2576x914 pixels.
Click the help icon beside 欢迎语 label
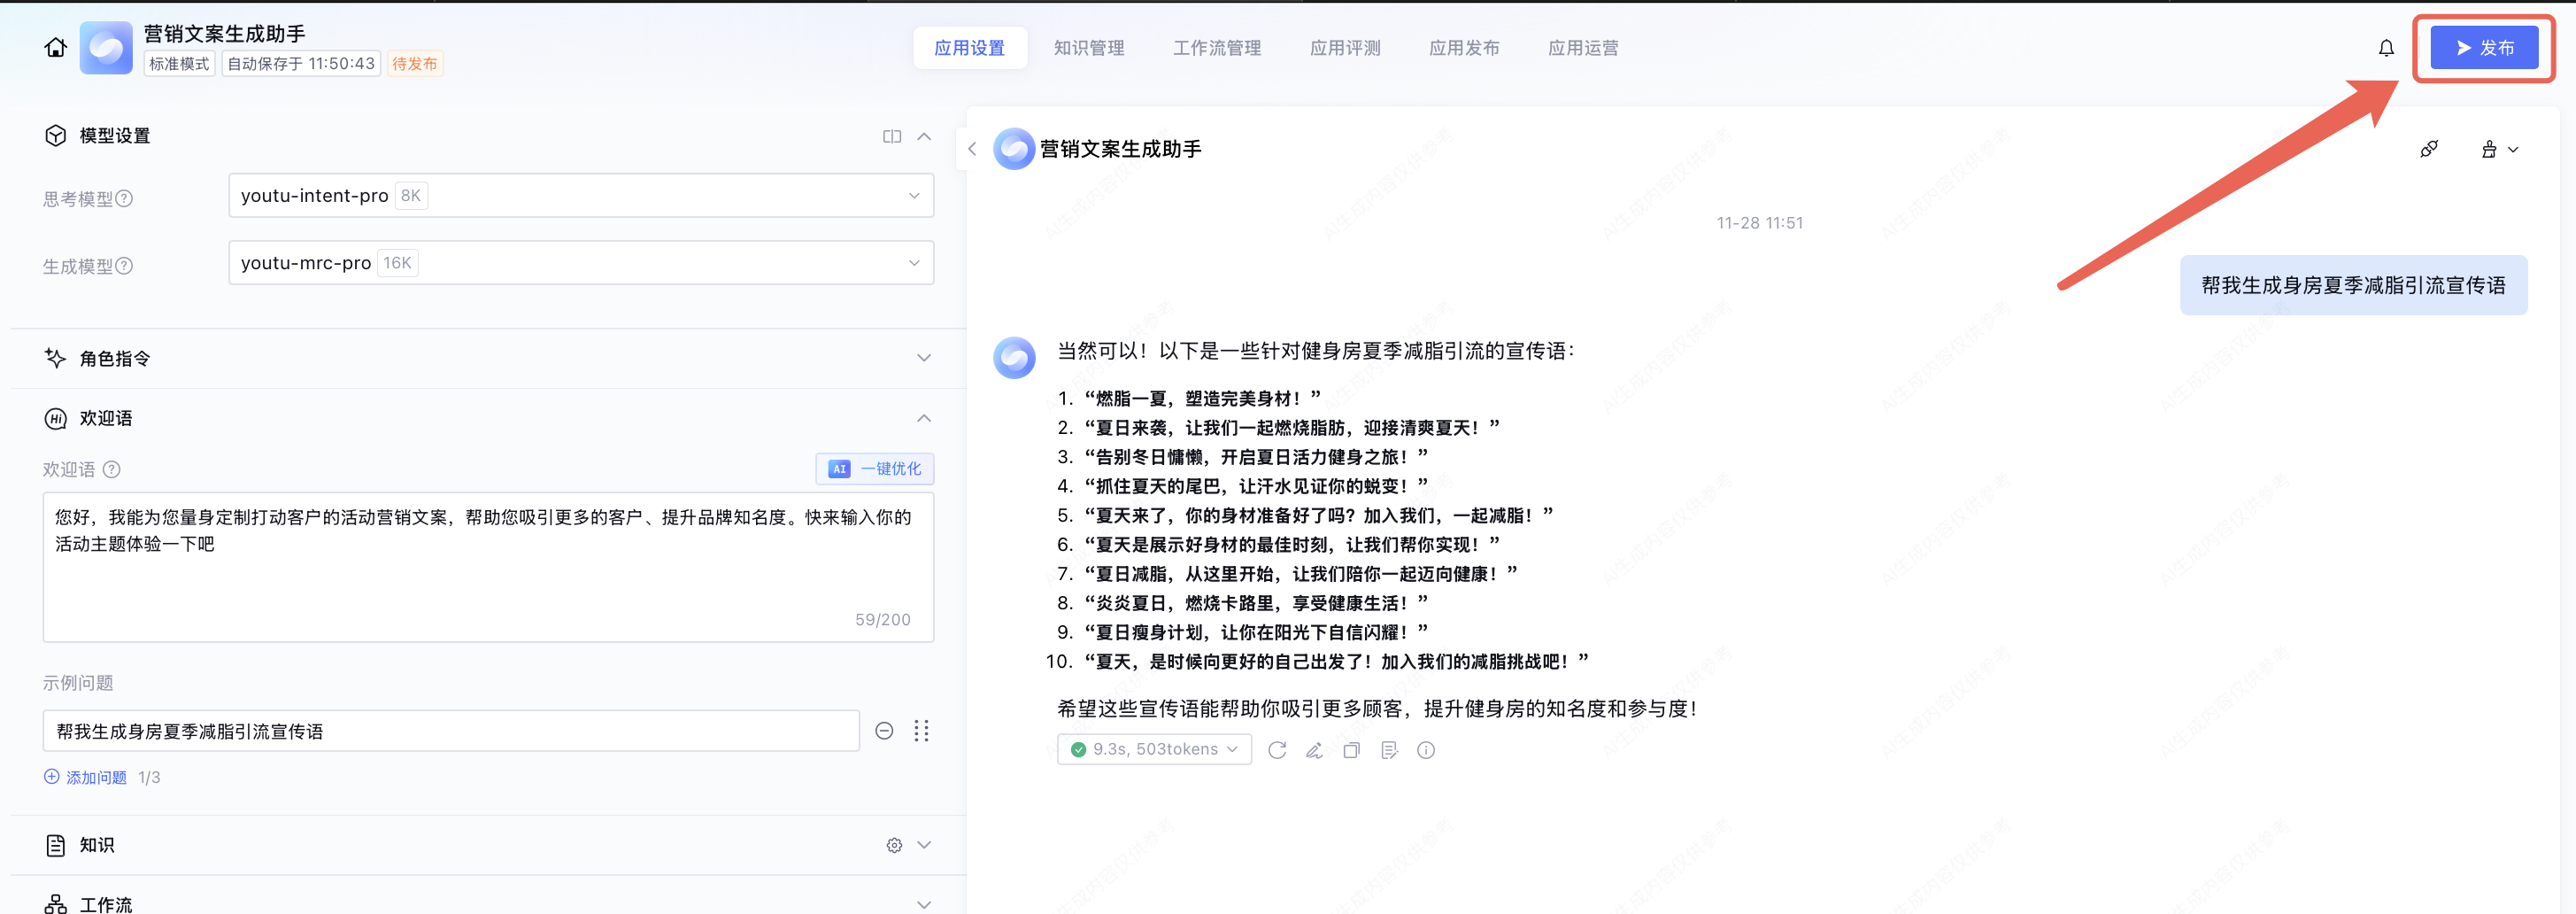112,469
